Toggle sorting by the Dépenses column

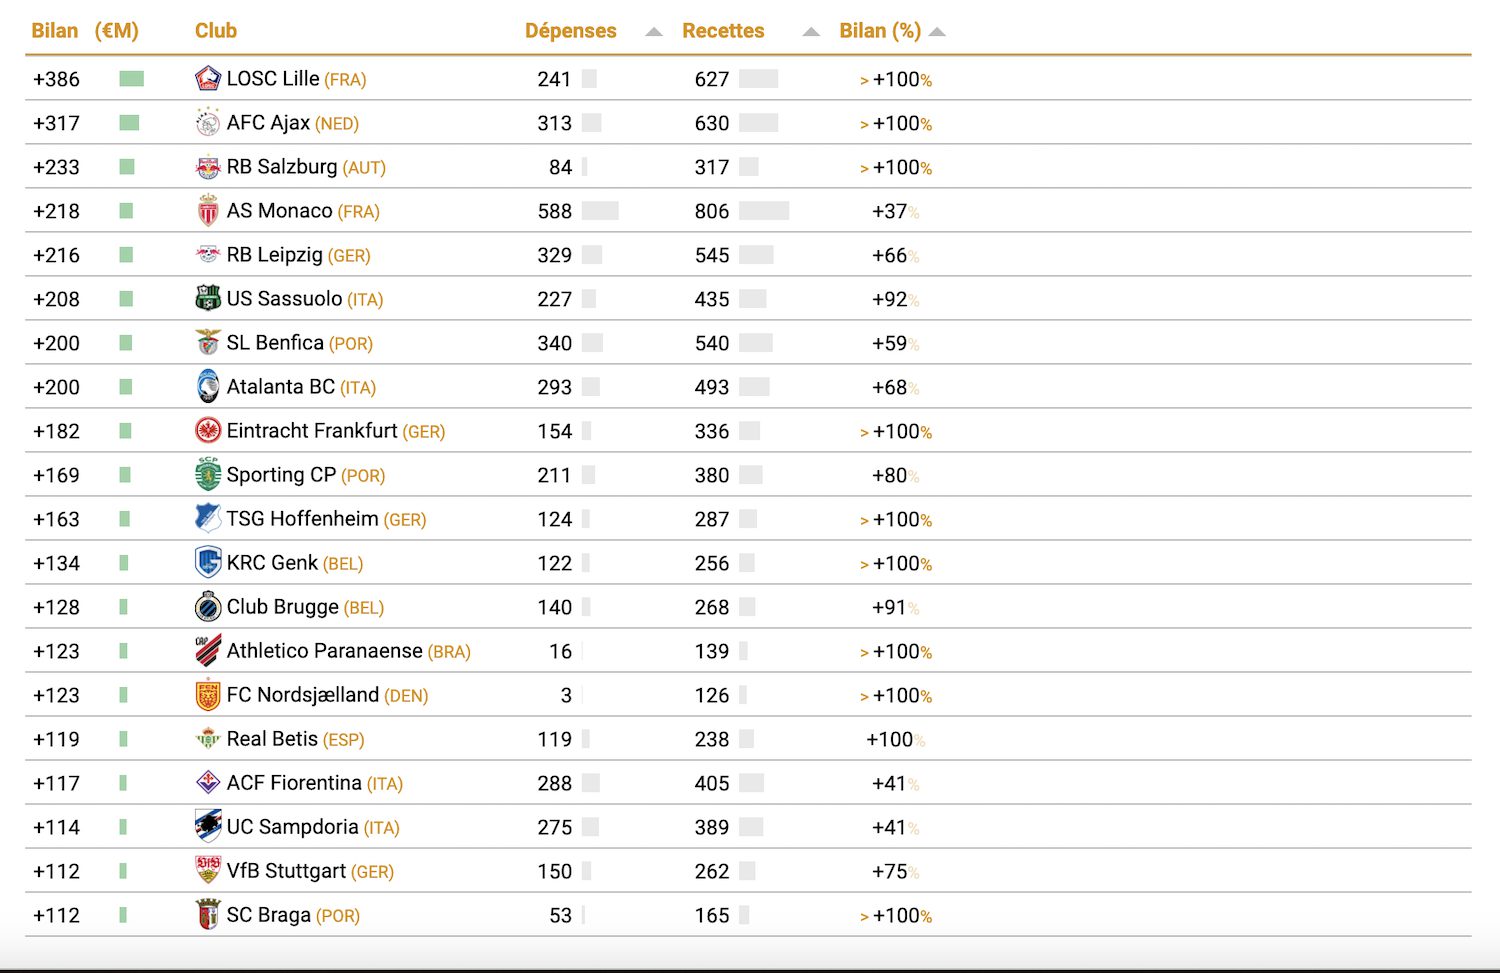click(570, 30)
